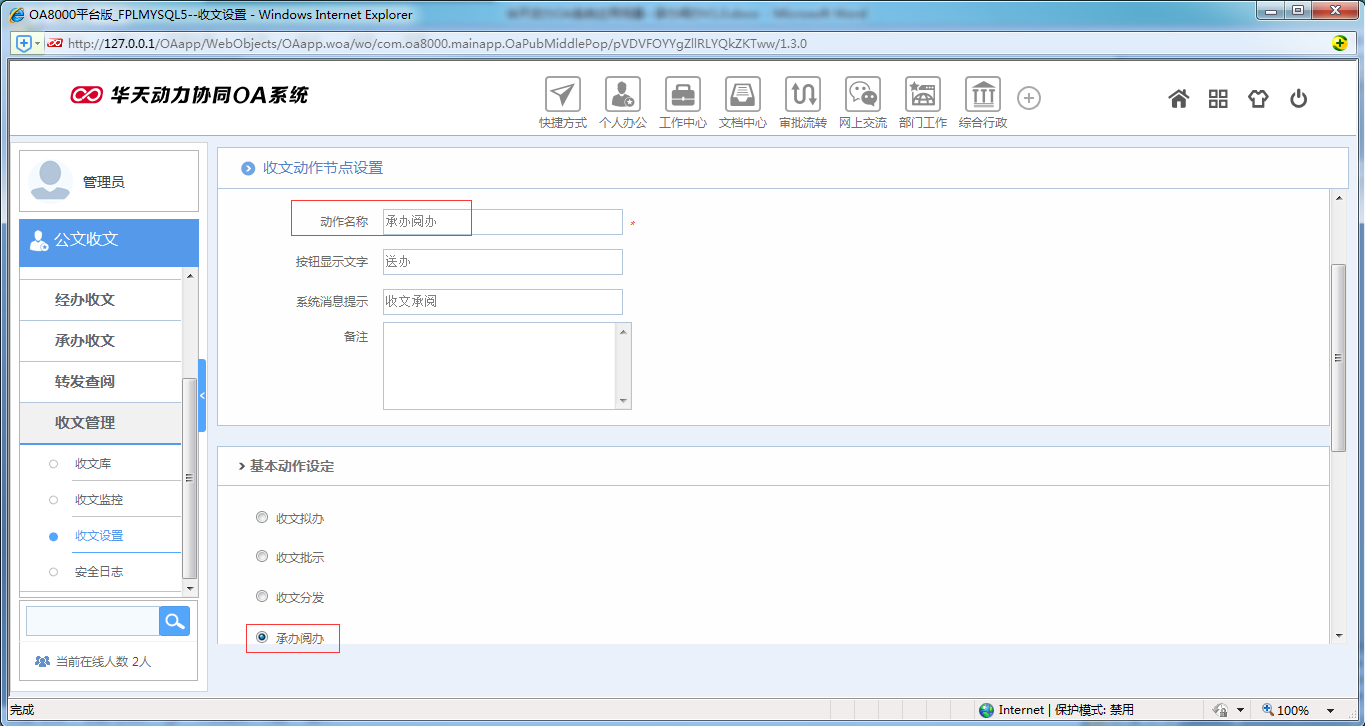Open 网上交流 chat icon
1365x726 pixels.
(x=862, y=96)
